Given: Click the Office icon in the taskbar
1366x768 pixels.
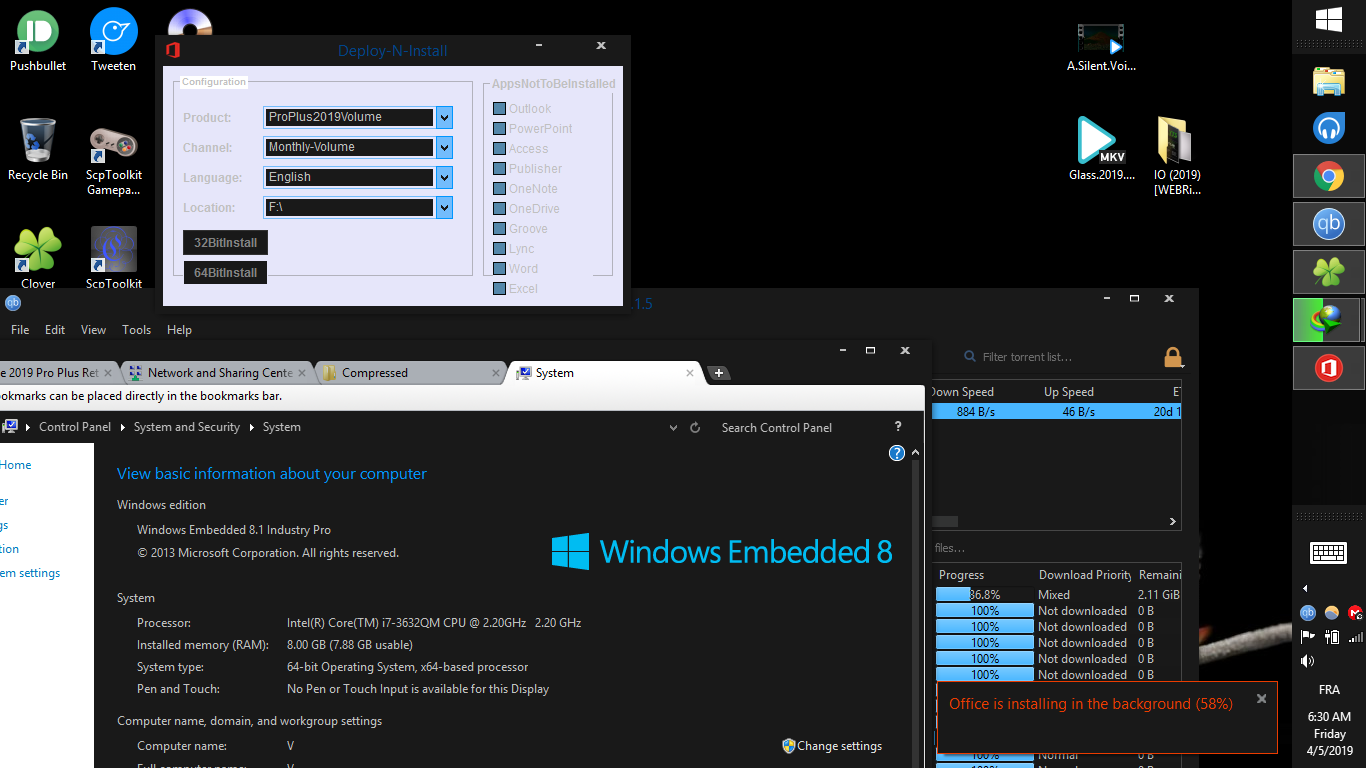Looking at the screenshot, I should [1328, 368].
